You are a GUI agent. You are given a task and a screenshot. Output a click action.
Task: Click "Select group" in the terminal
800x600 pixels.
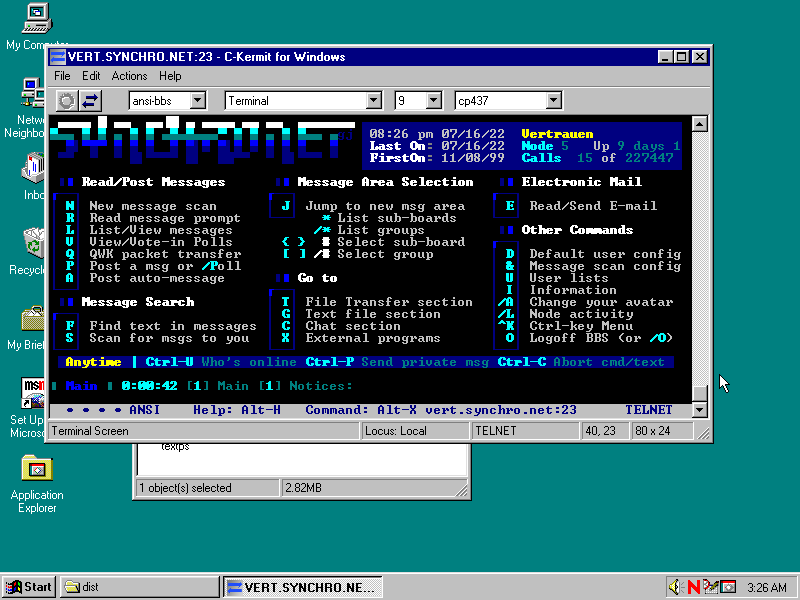(385, 254)
